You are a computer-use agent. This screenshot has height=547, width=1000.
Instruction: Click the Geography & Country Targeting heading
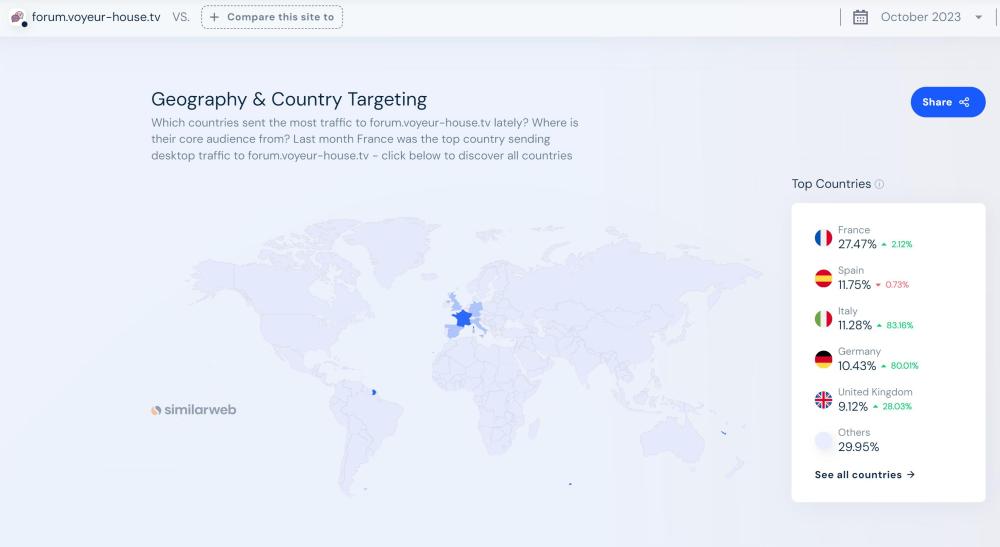pos(288,99)
